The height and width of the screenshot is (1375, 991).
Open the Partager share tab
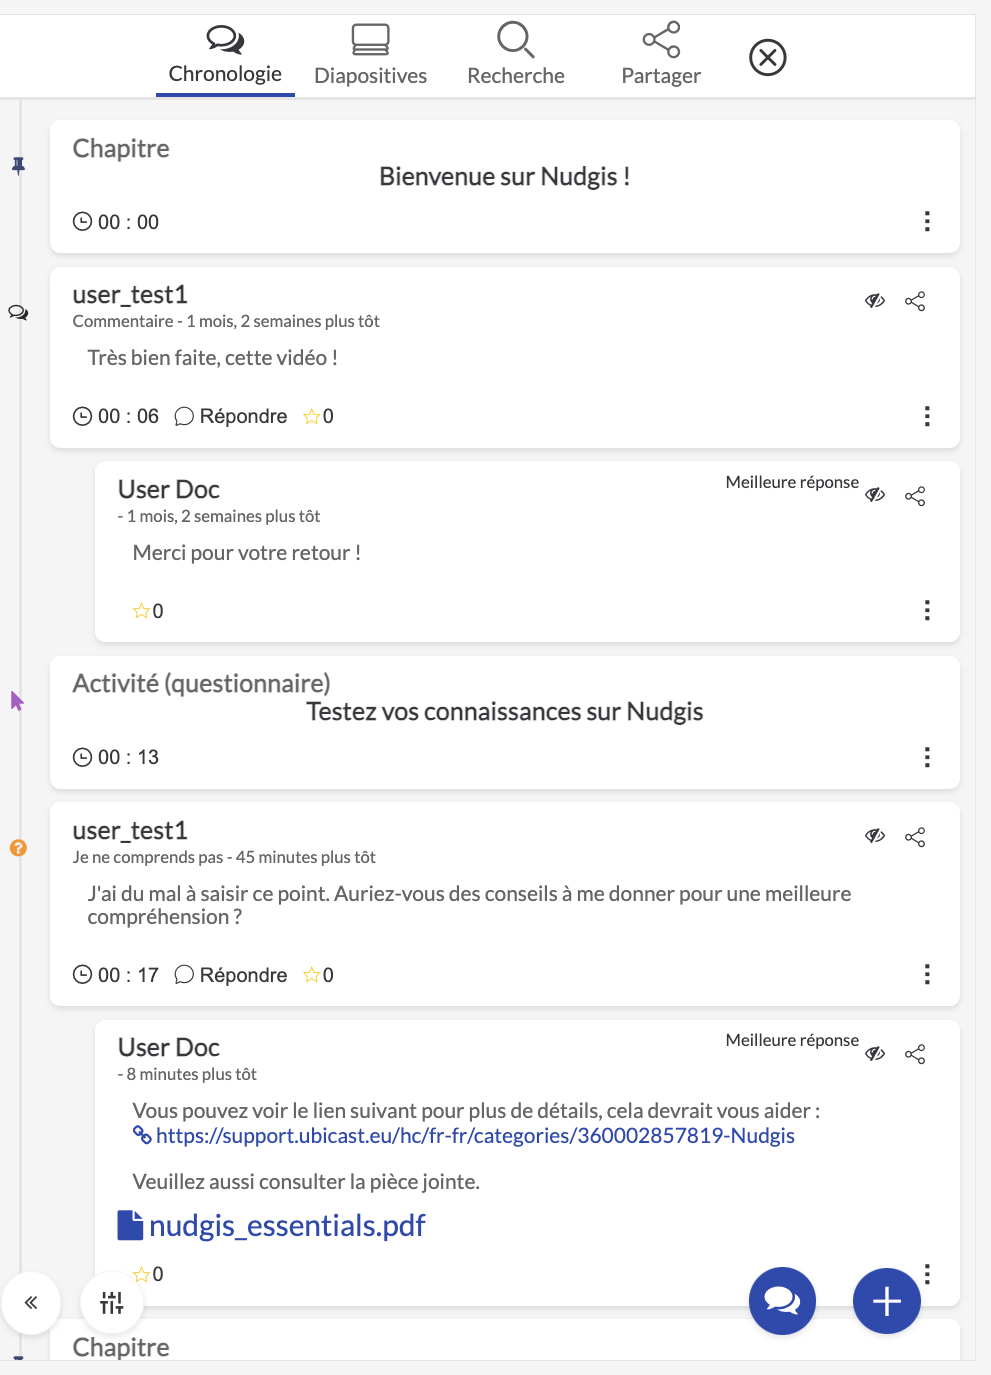click(x=661, y=56)
